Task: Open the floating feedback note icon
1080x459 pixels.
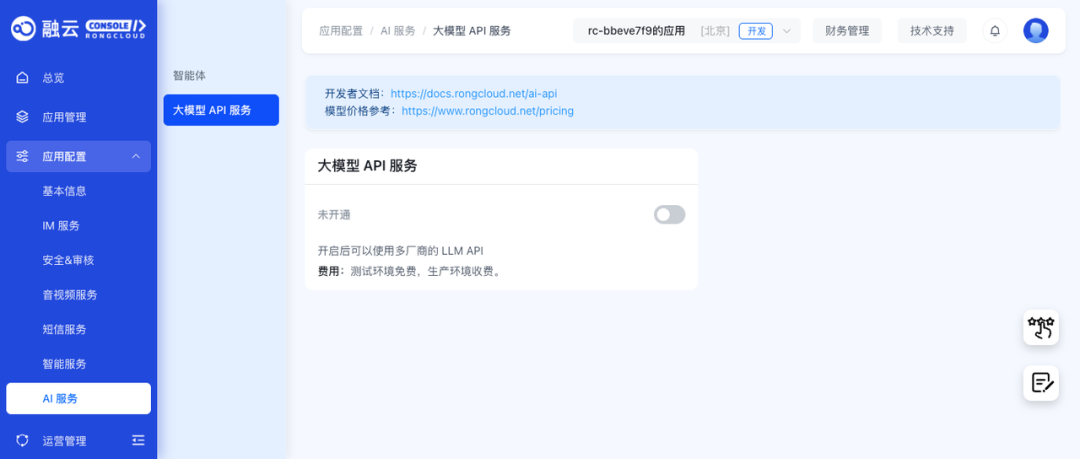Action: coord(1041,382)
